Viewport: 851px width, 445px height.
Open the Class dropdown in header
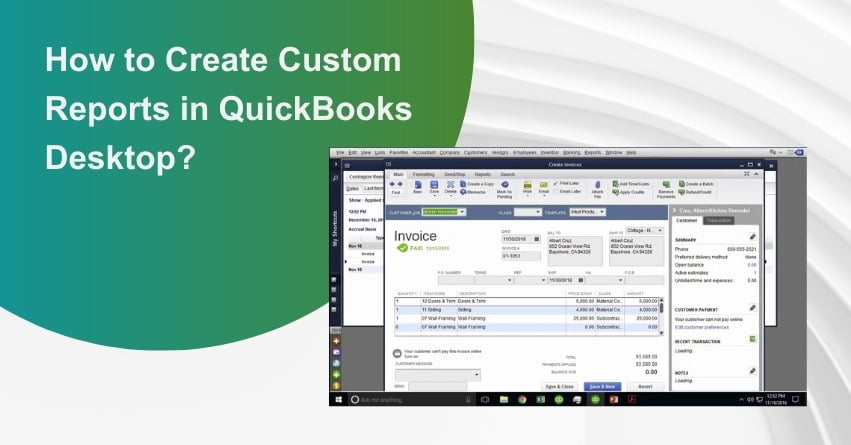537,212
